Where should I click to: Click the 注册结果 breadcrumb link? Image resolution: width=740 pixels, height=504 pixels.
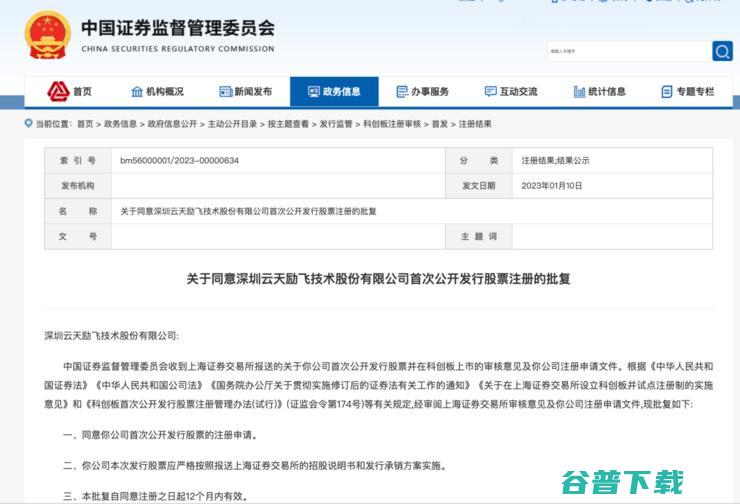pyautogui.click(x=475, y=124)
